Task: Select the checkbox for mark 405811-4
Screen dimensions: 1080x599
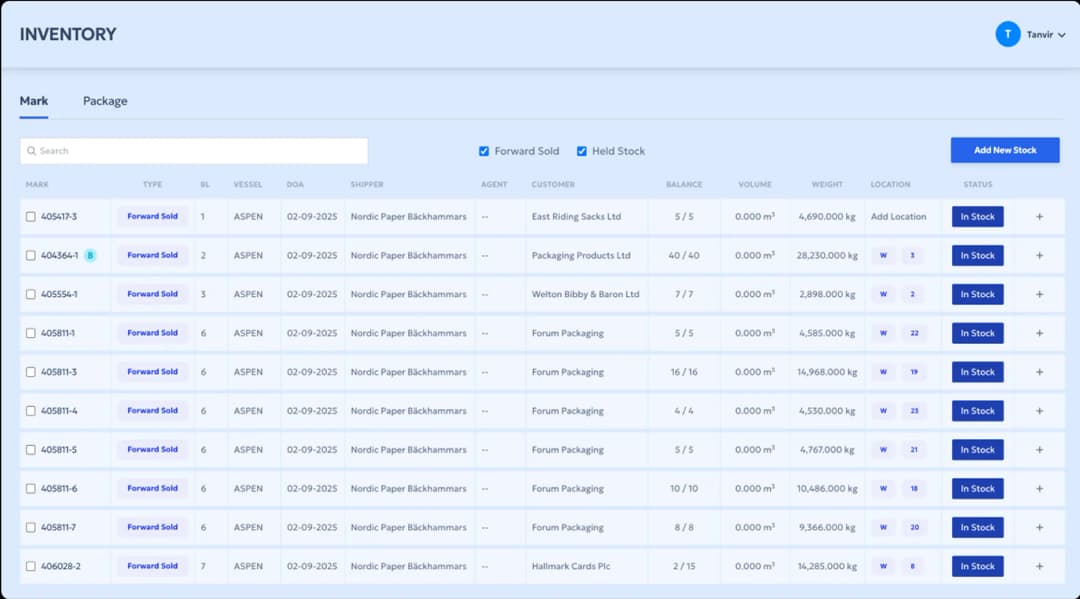Action: 31,411
